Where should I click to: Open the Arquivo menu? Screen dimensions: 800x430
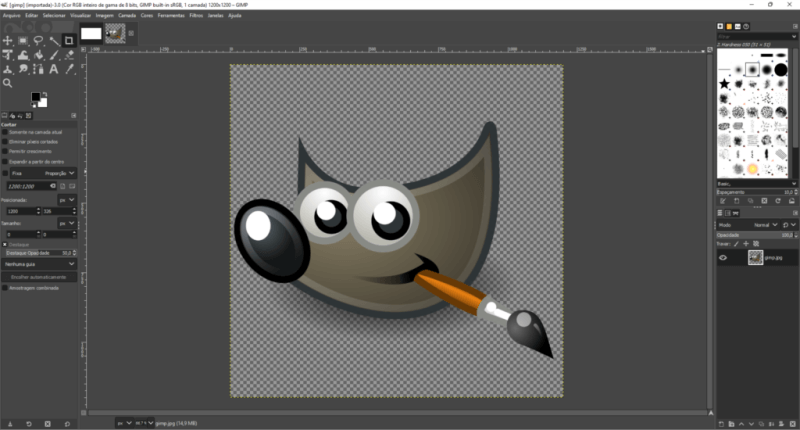point(12,16)
